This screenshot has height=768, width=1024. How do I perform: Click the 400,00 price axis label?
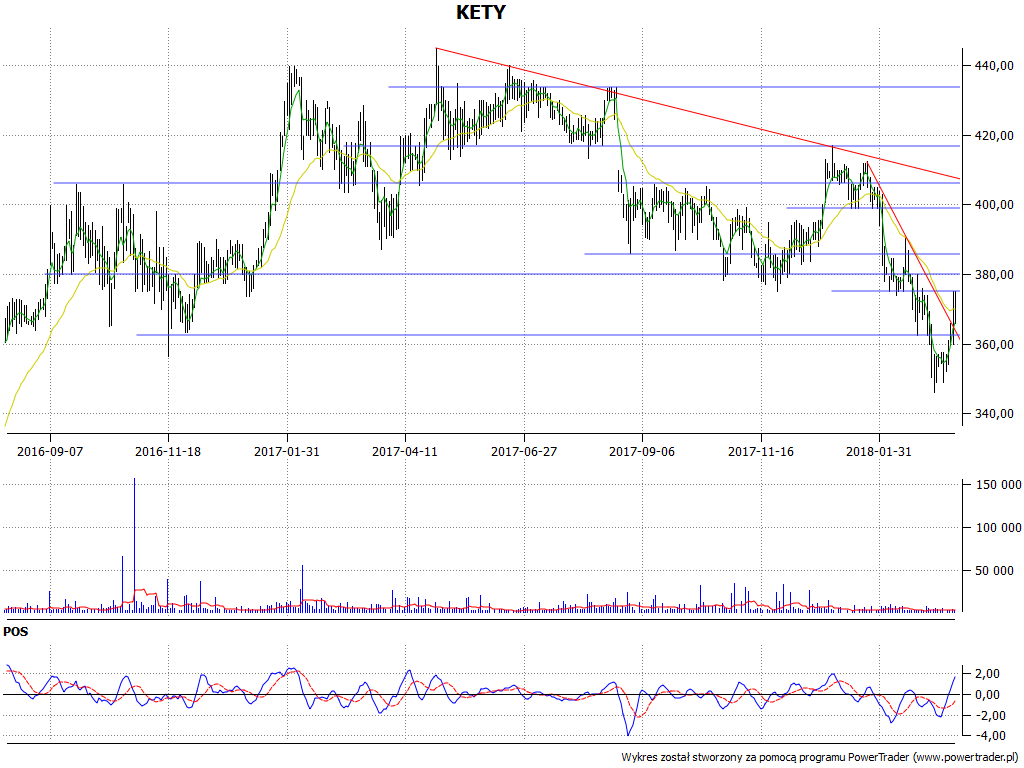pos(993,204)
